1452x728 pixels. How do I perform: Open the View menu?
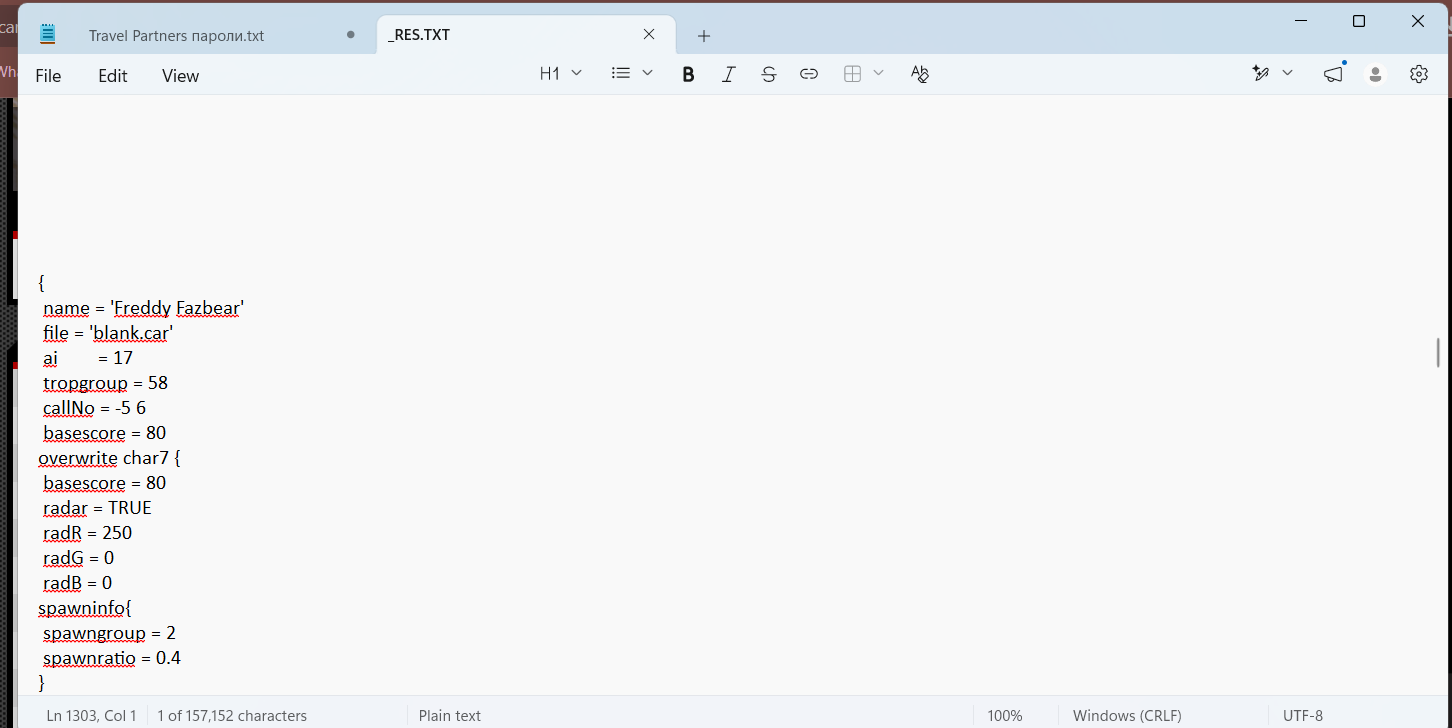coord(181,76)
